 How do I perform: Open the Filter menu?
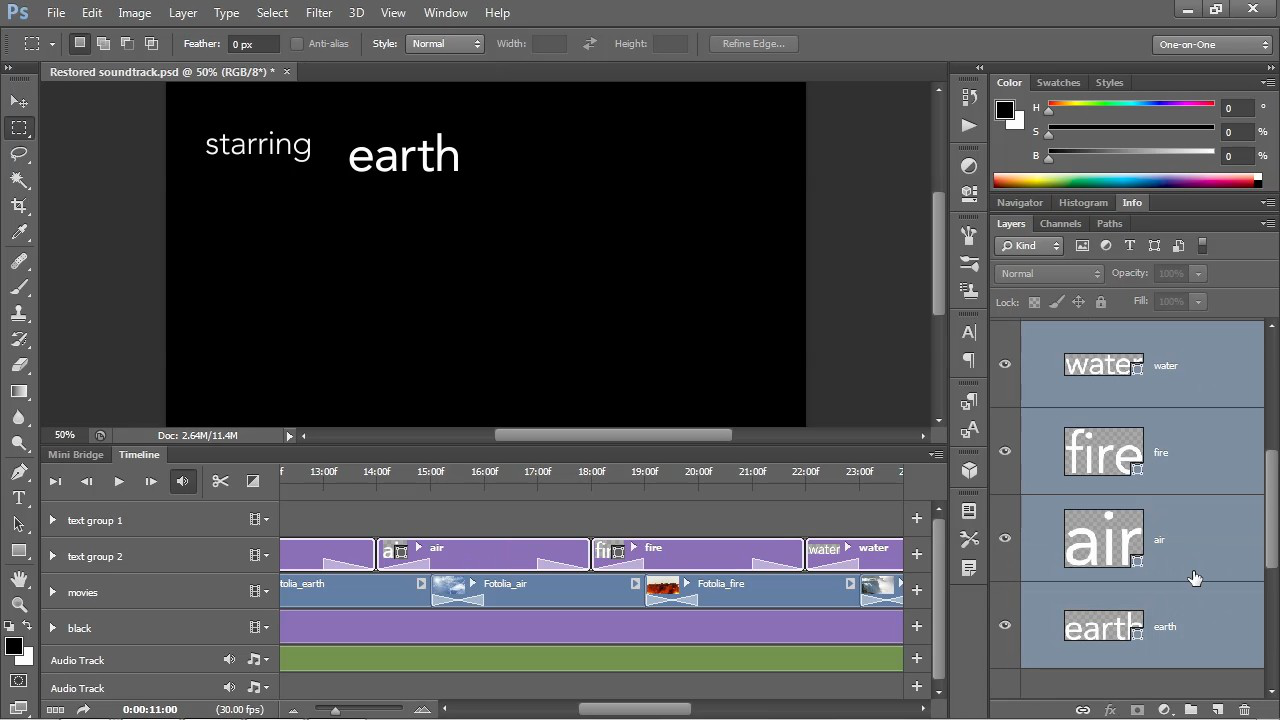[319, 13]
